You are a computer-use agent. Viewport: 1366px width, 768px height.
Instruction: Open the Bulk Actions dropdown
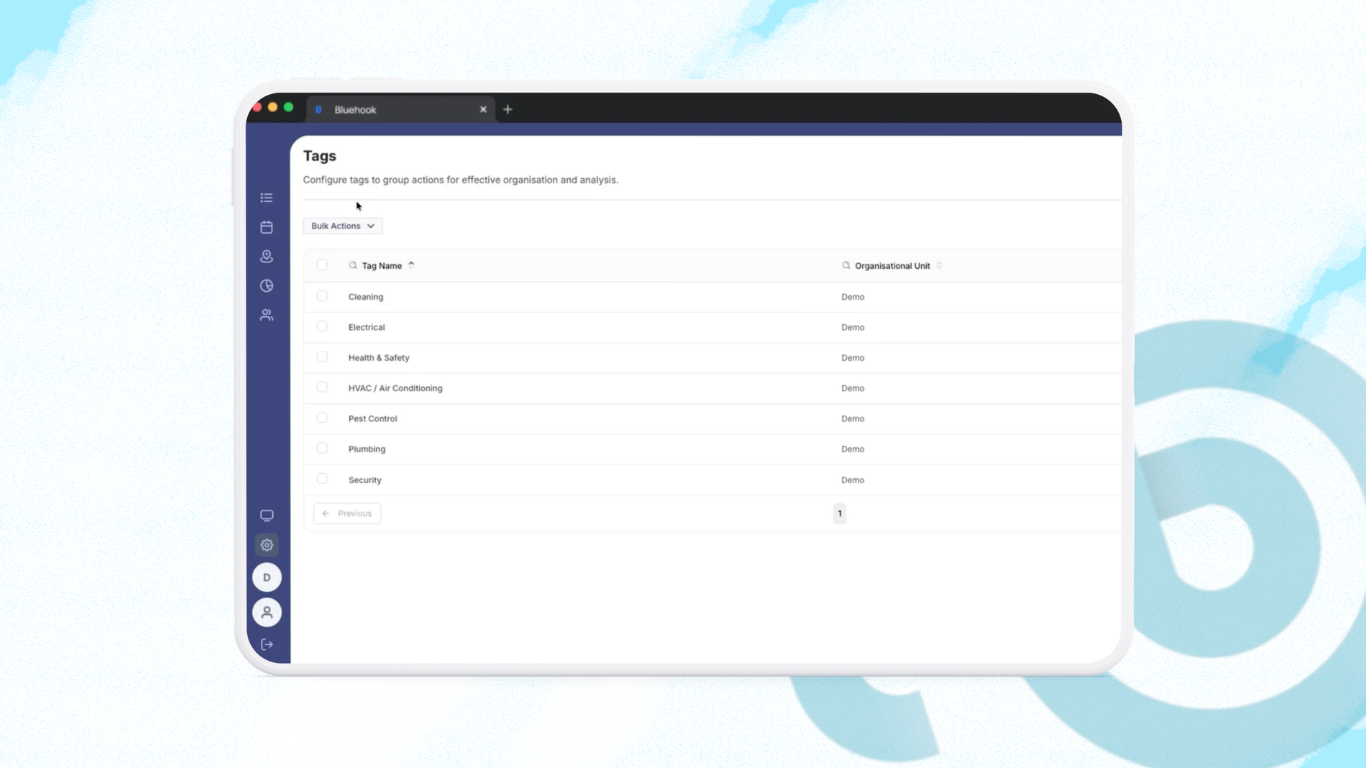tap(343, 226)
